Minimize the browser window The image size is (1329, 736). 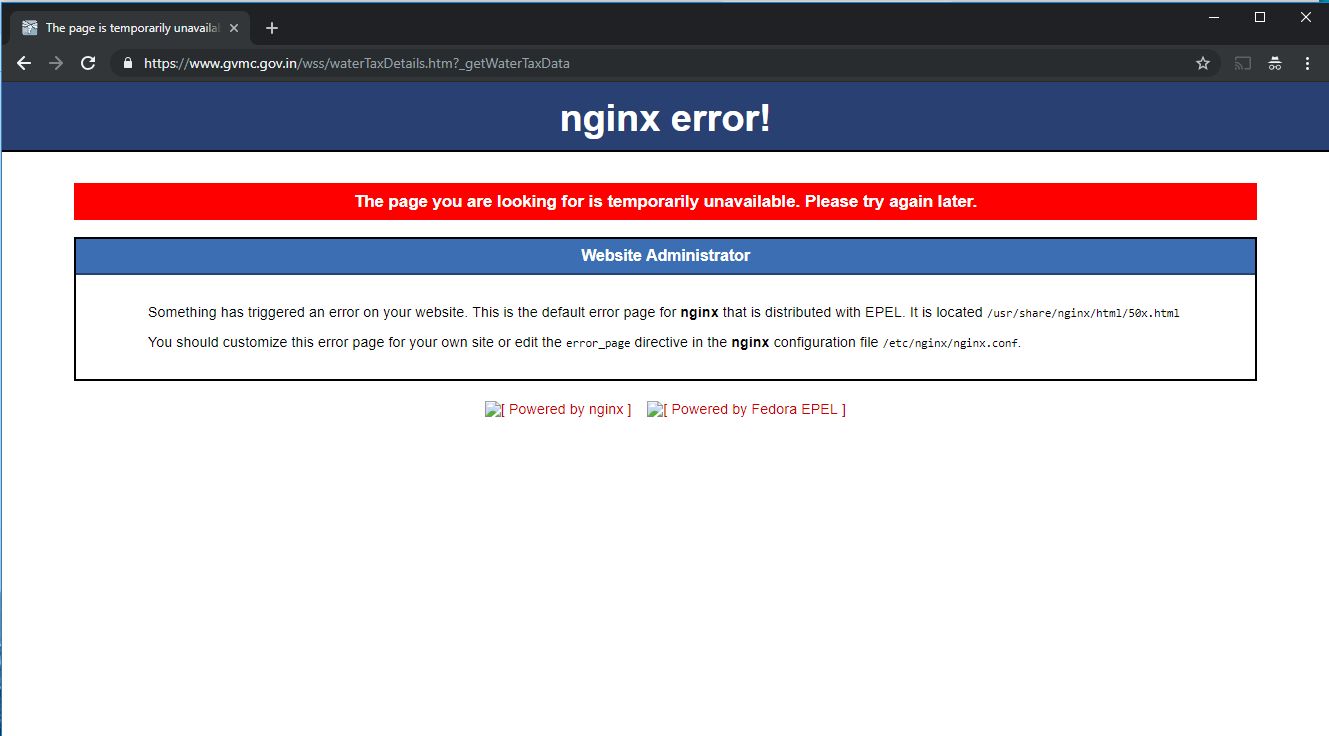1214,17
